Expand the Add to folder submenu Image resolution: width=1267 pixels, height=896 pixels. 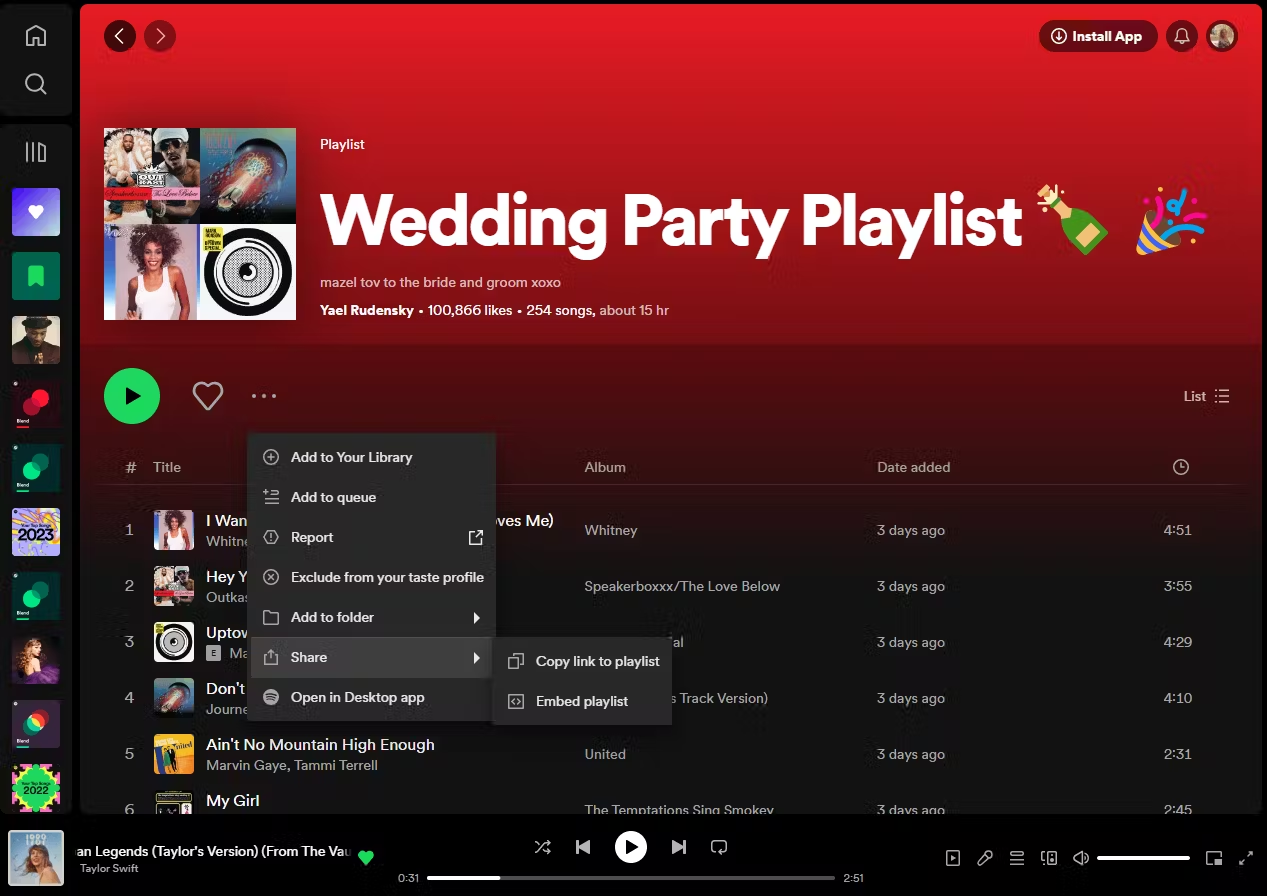372,617
